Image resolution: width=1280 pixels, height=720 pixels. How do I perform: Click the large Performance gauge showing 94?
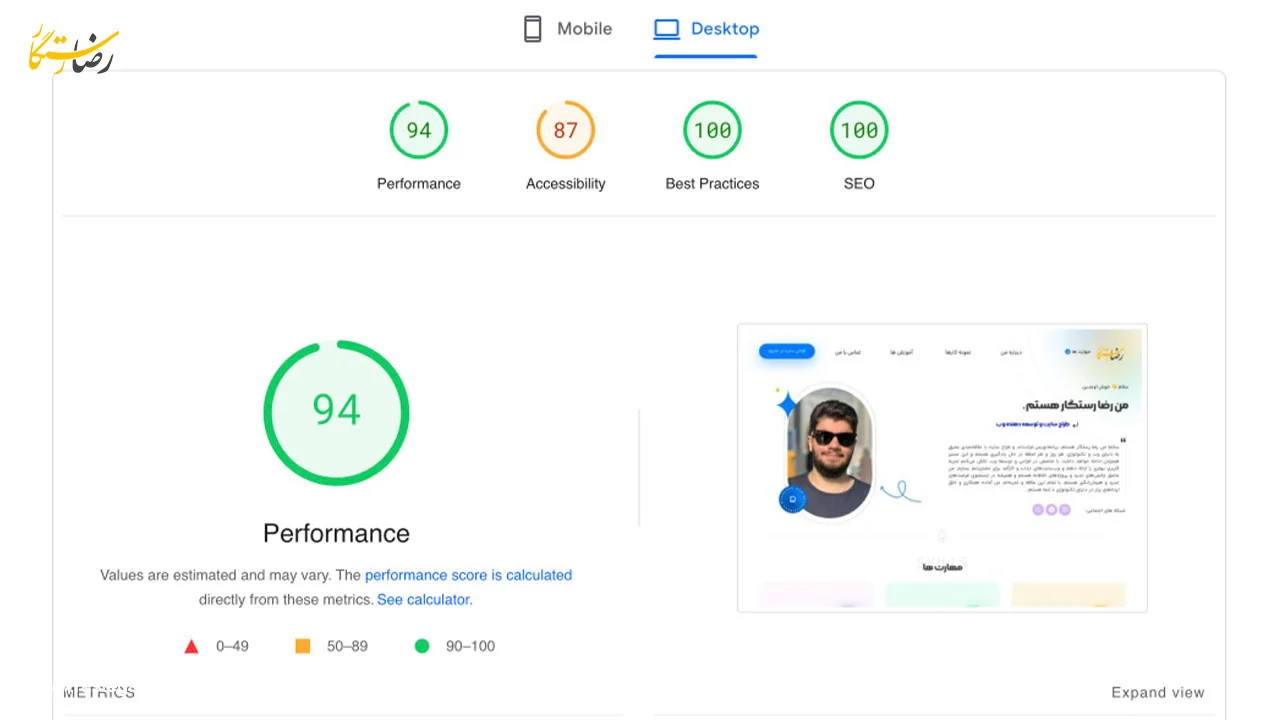[x=336, y=413]
